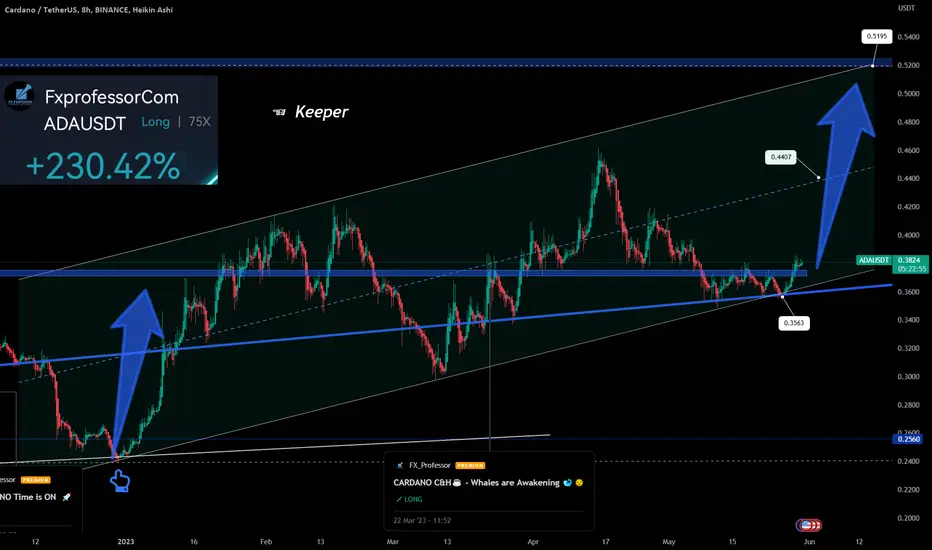932x550 pixels.
Task: Click the 0.3824 current price label
Action: pyautogui.click(x=911, y=260)
